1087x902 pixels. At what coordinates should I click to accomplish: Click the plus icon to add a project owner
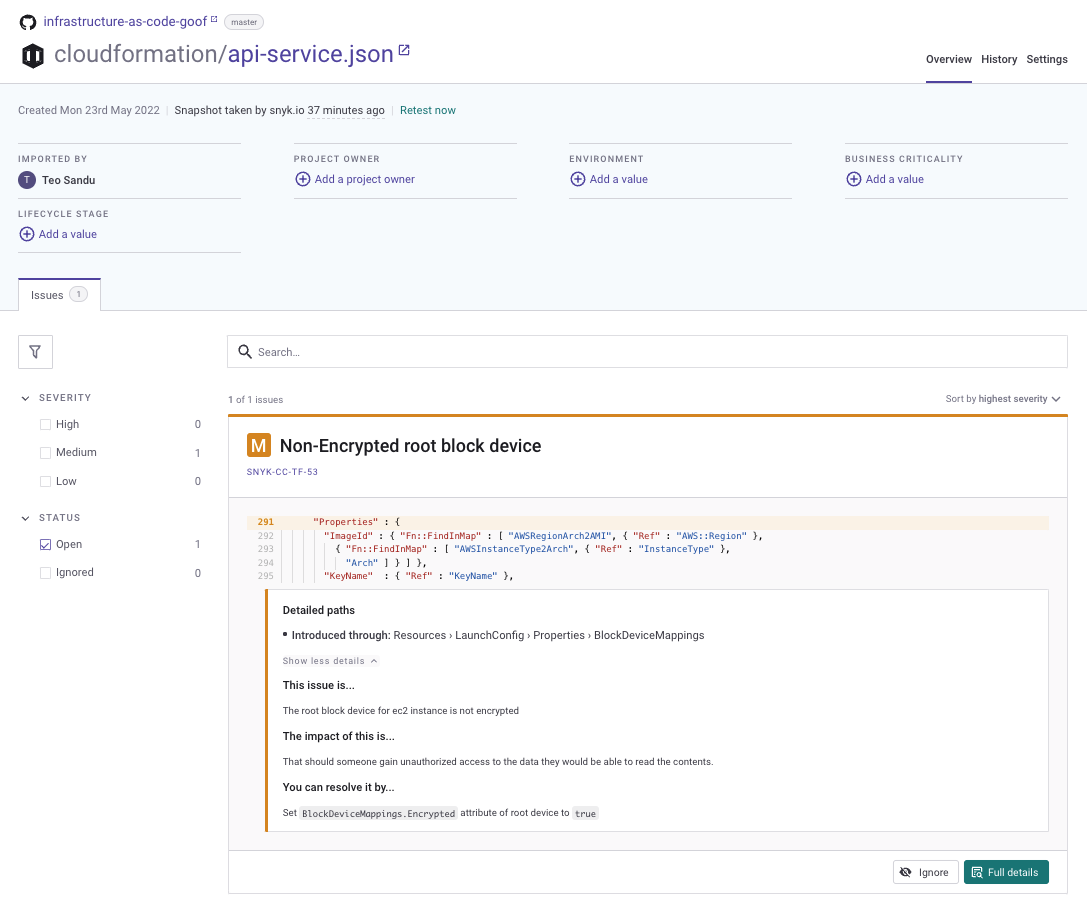point(303,179)
